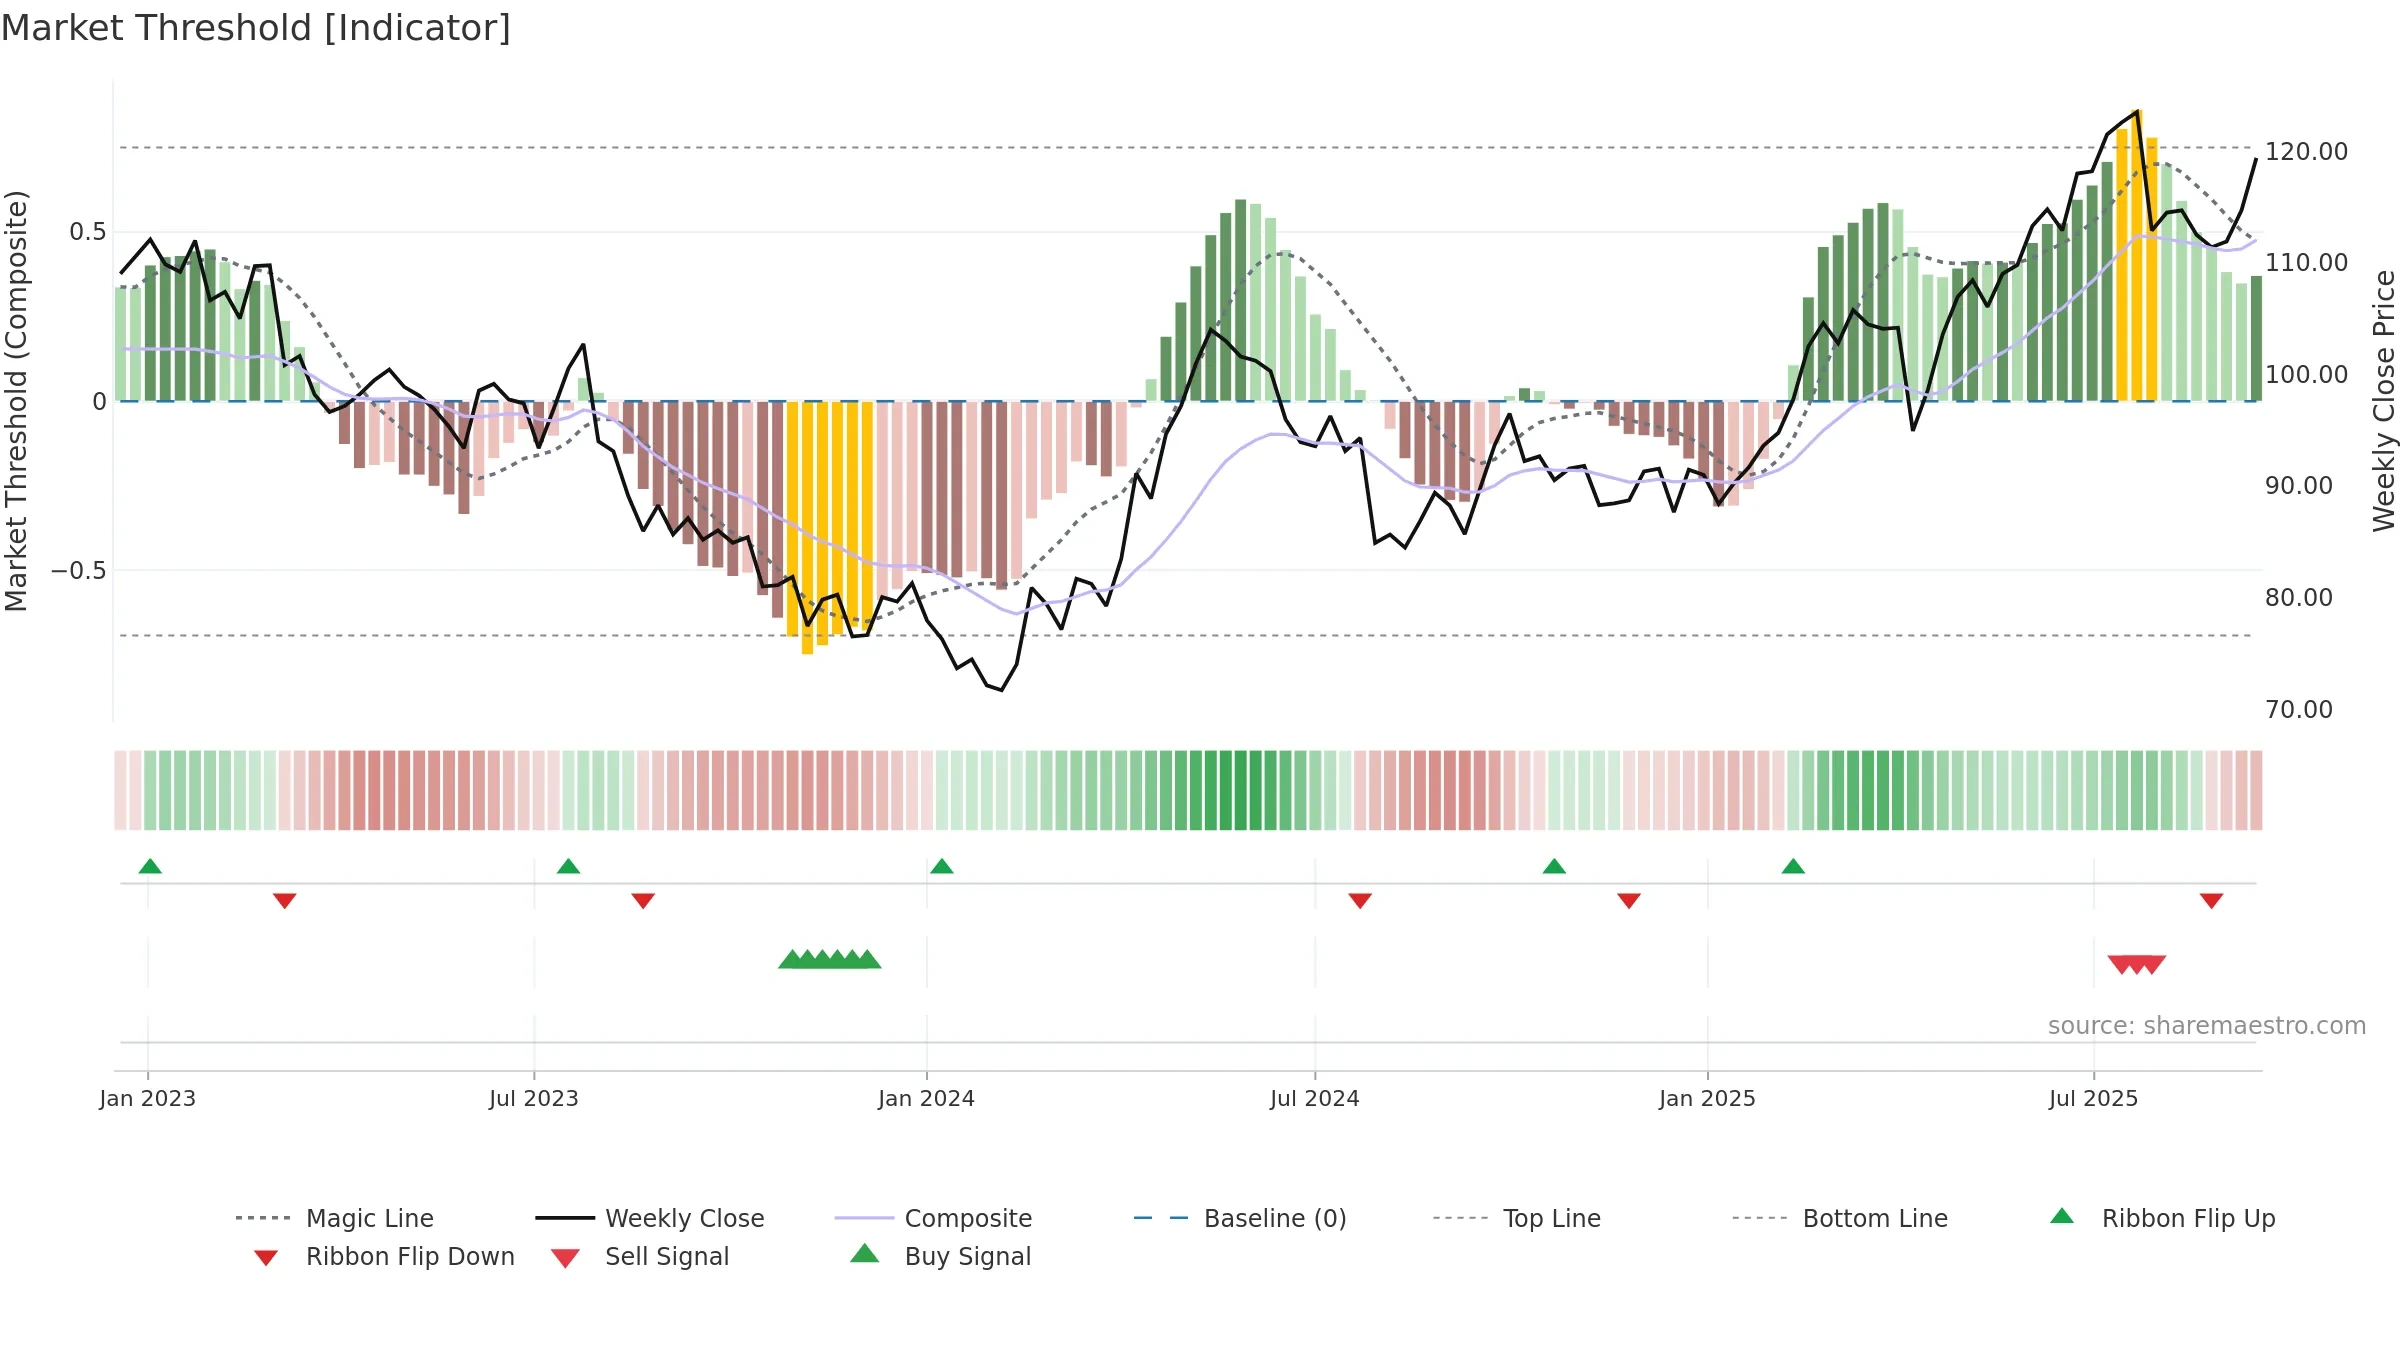Image resolution: width=2400 pixels, height=1350 pixels.
Task: Click the 100.00 price axis label
Action: click(x=2306, y=375)
